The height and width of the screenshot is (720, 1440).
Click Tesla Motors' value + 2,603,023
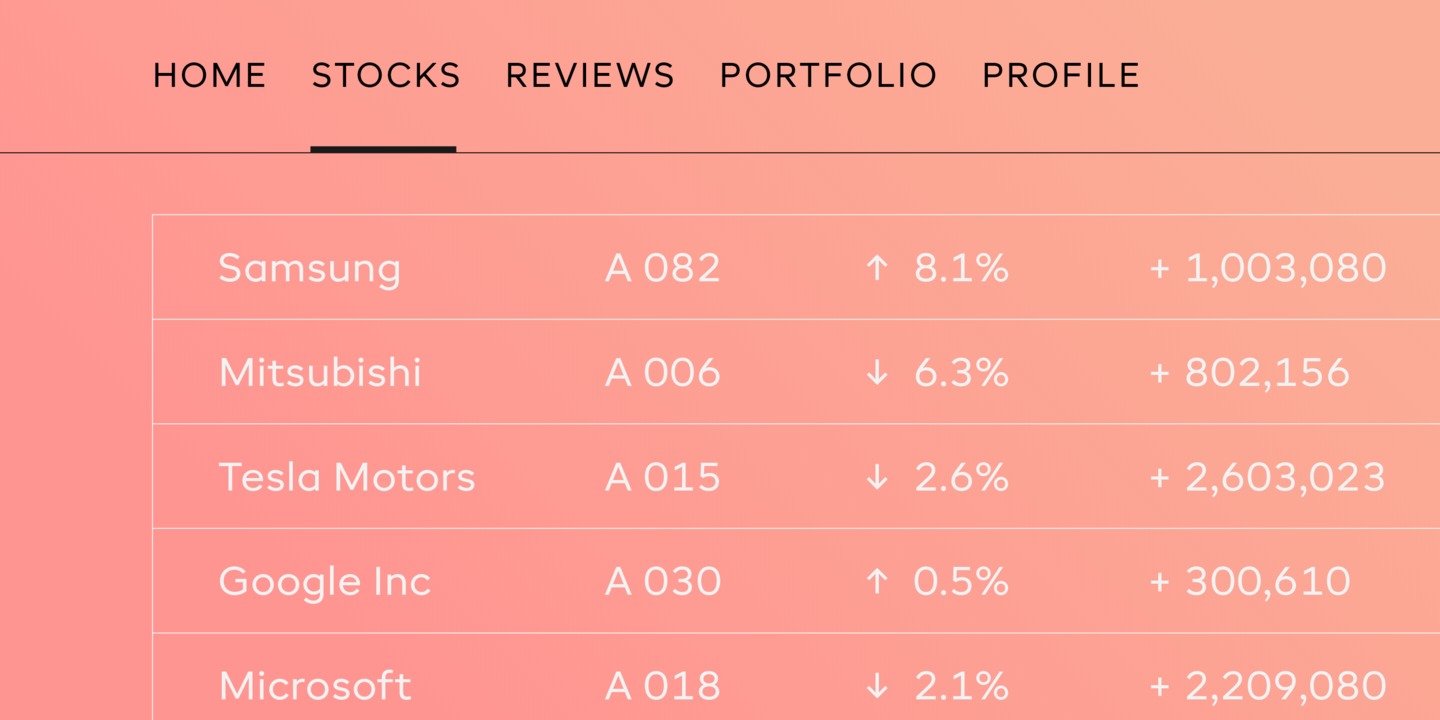pos(1268,477)
